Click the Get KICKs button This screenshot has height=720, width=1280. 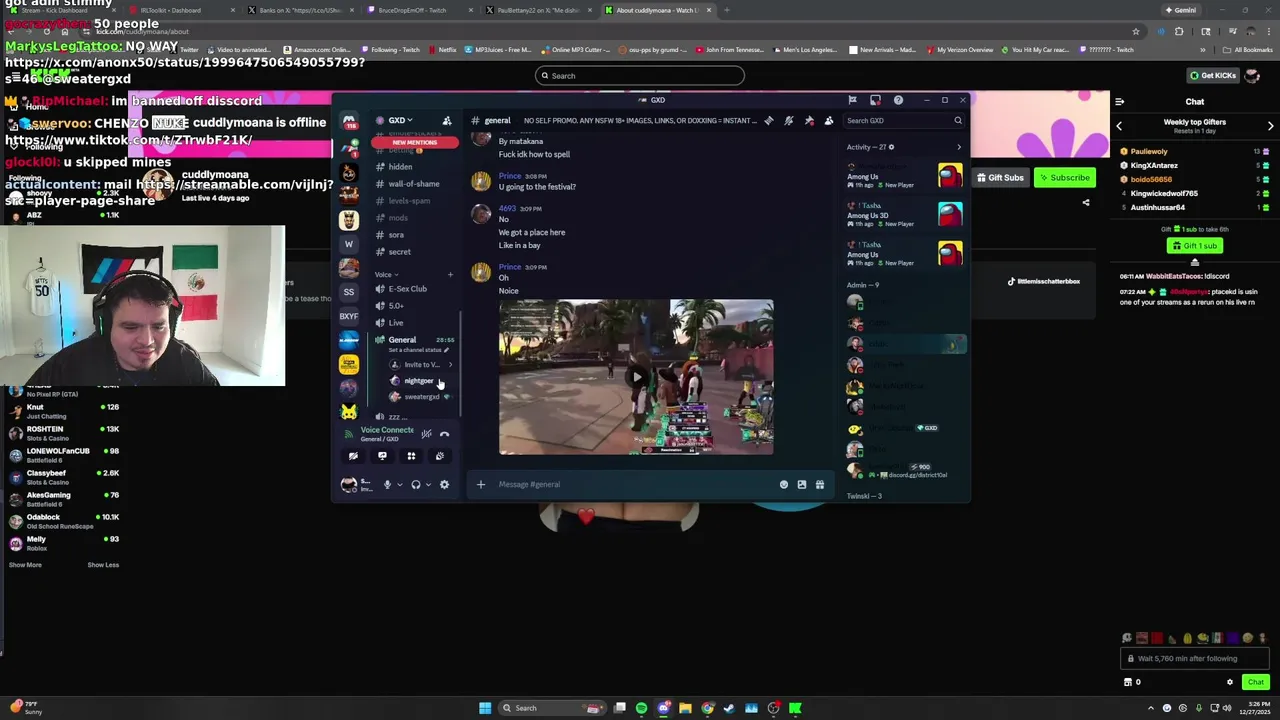tap(1212, 76)
